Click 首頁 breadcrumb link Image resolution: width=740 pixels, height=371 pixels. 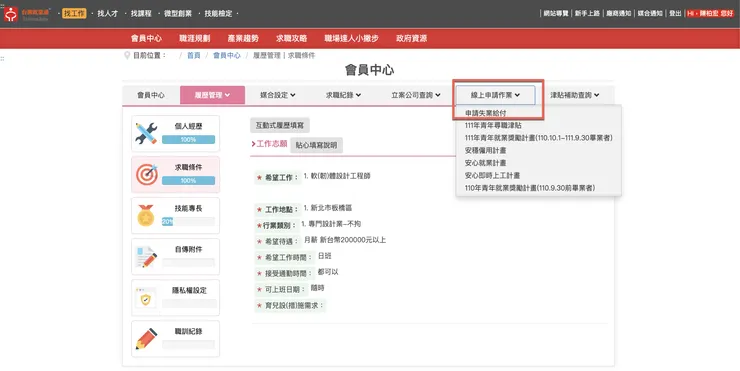193,55
